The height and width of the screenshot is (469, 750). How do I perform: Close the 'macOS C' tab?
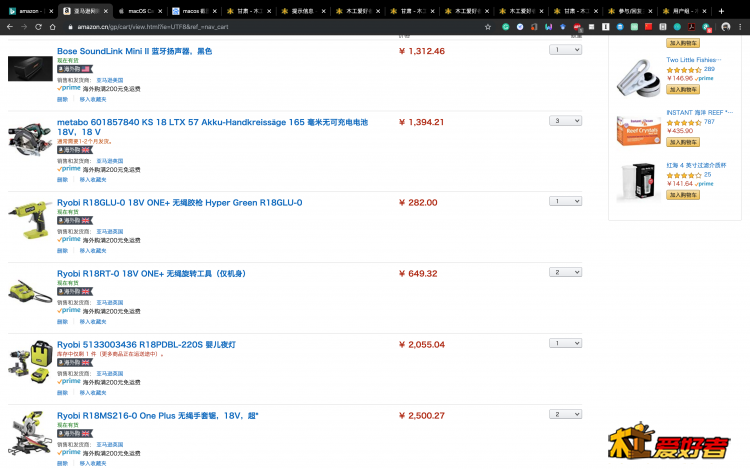click(x=160, y=11)
